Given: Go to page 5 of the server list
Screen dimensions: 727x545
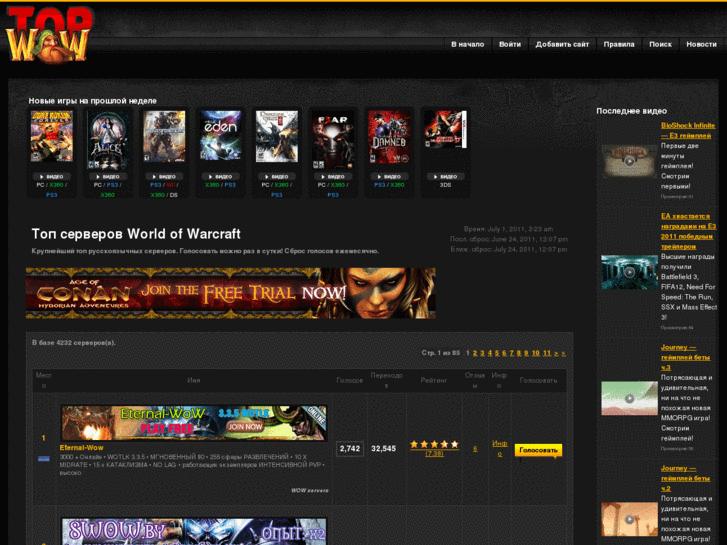Looking at the screenshot, I should coord(497,353).
